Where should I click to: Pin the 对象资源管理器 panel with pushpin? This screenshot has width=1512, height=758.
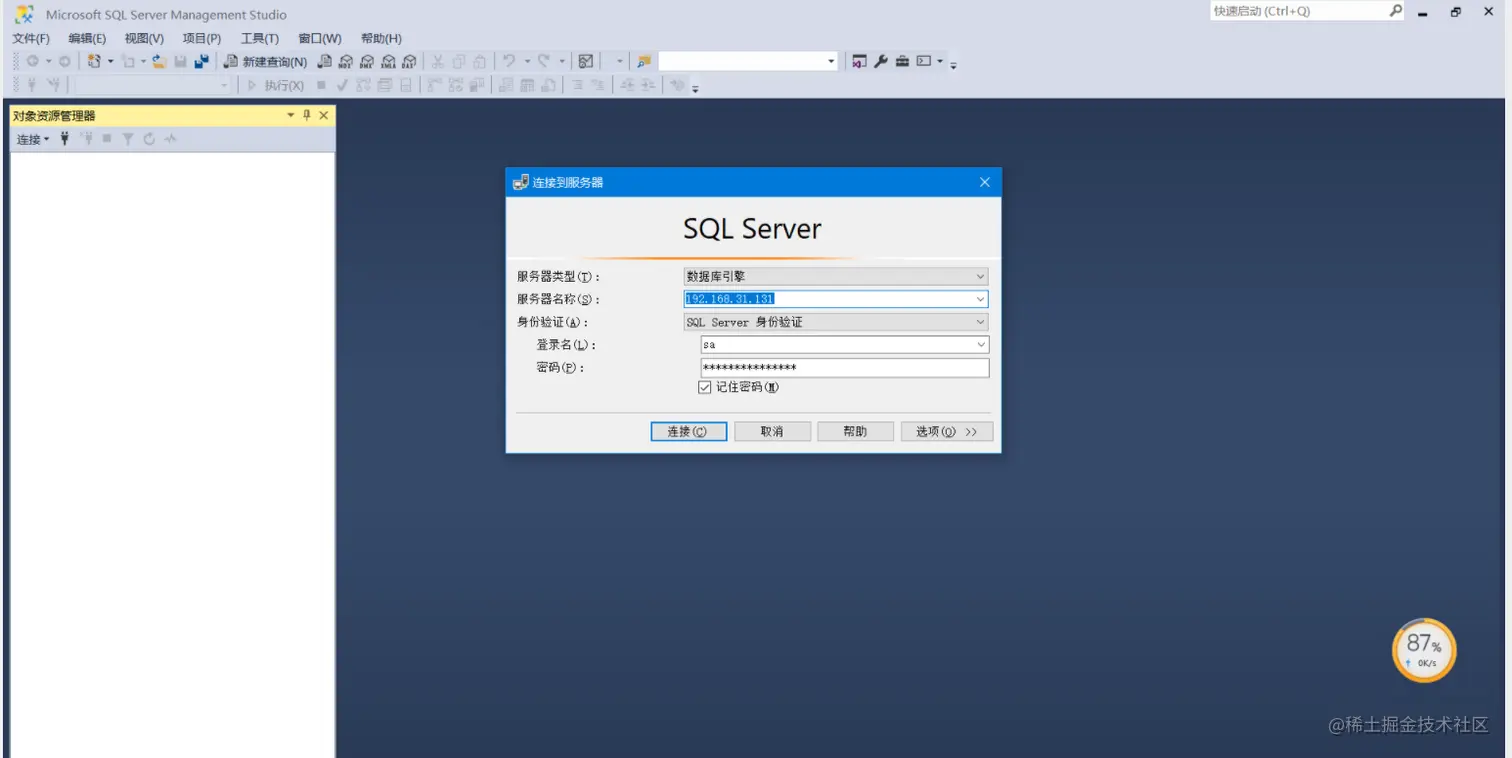tap(307, 115)
